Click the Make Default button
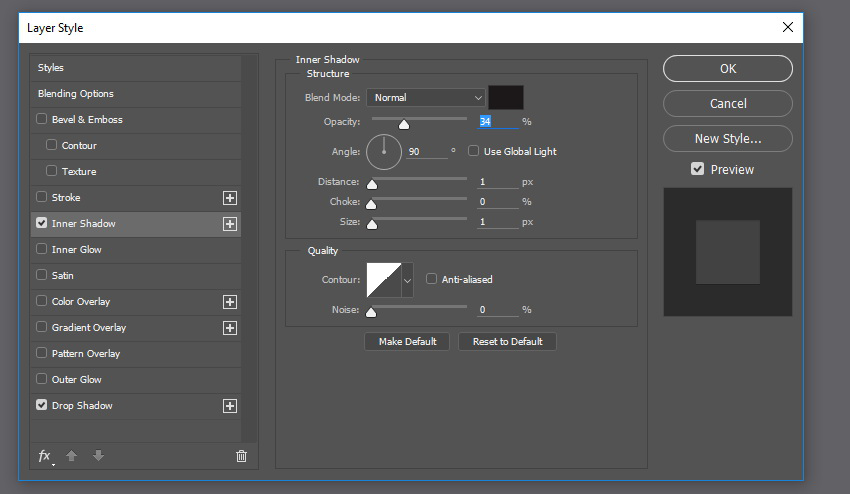Viewport: 850px width, 494px height. tap(407, 342)
